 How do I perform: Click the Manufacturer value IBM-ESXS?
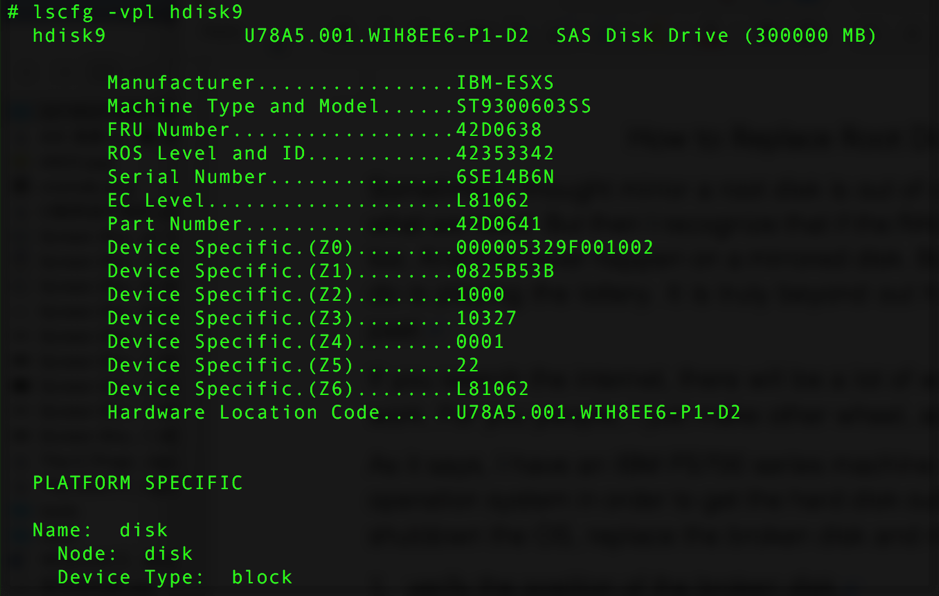coord(505,83)
